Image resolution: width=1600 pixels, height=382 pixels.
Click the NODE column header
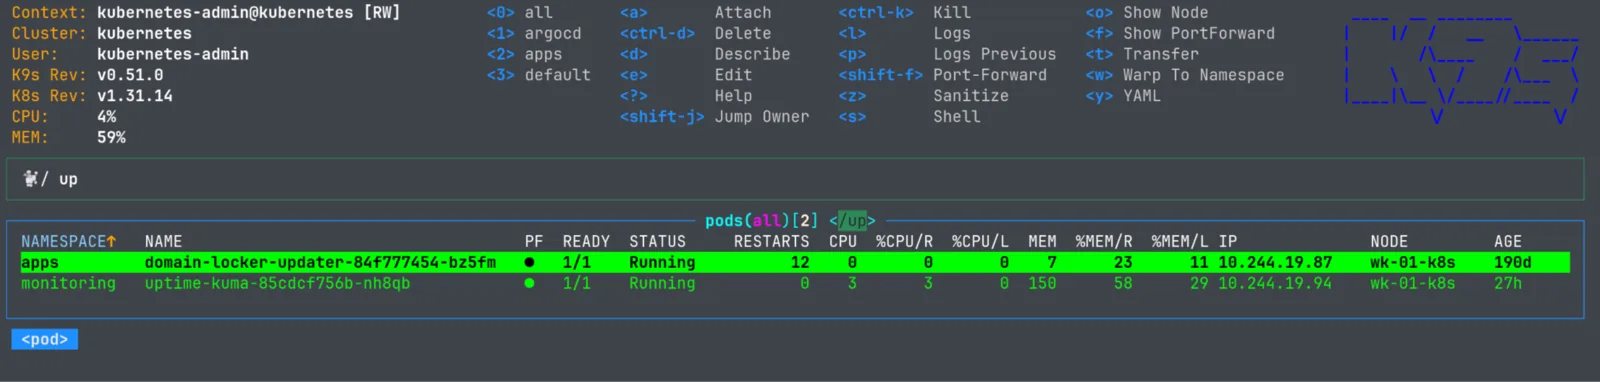[1389, 241]
